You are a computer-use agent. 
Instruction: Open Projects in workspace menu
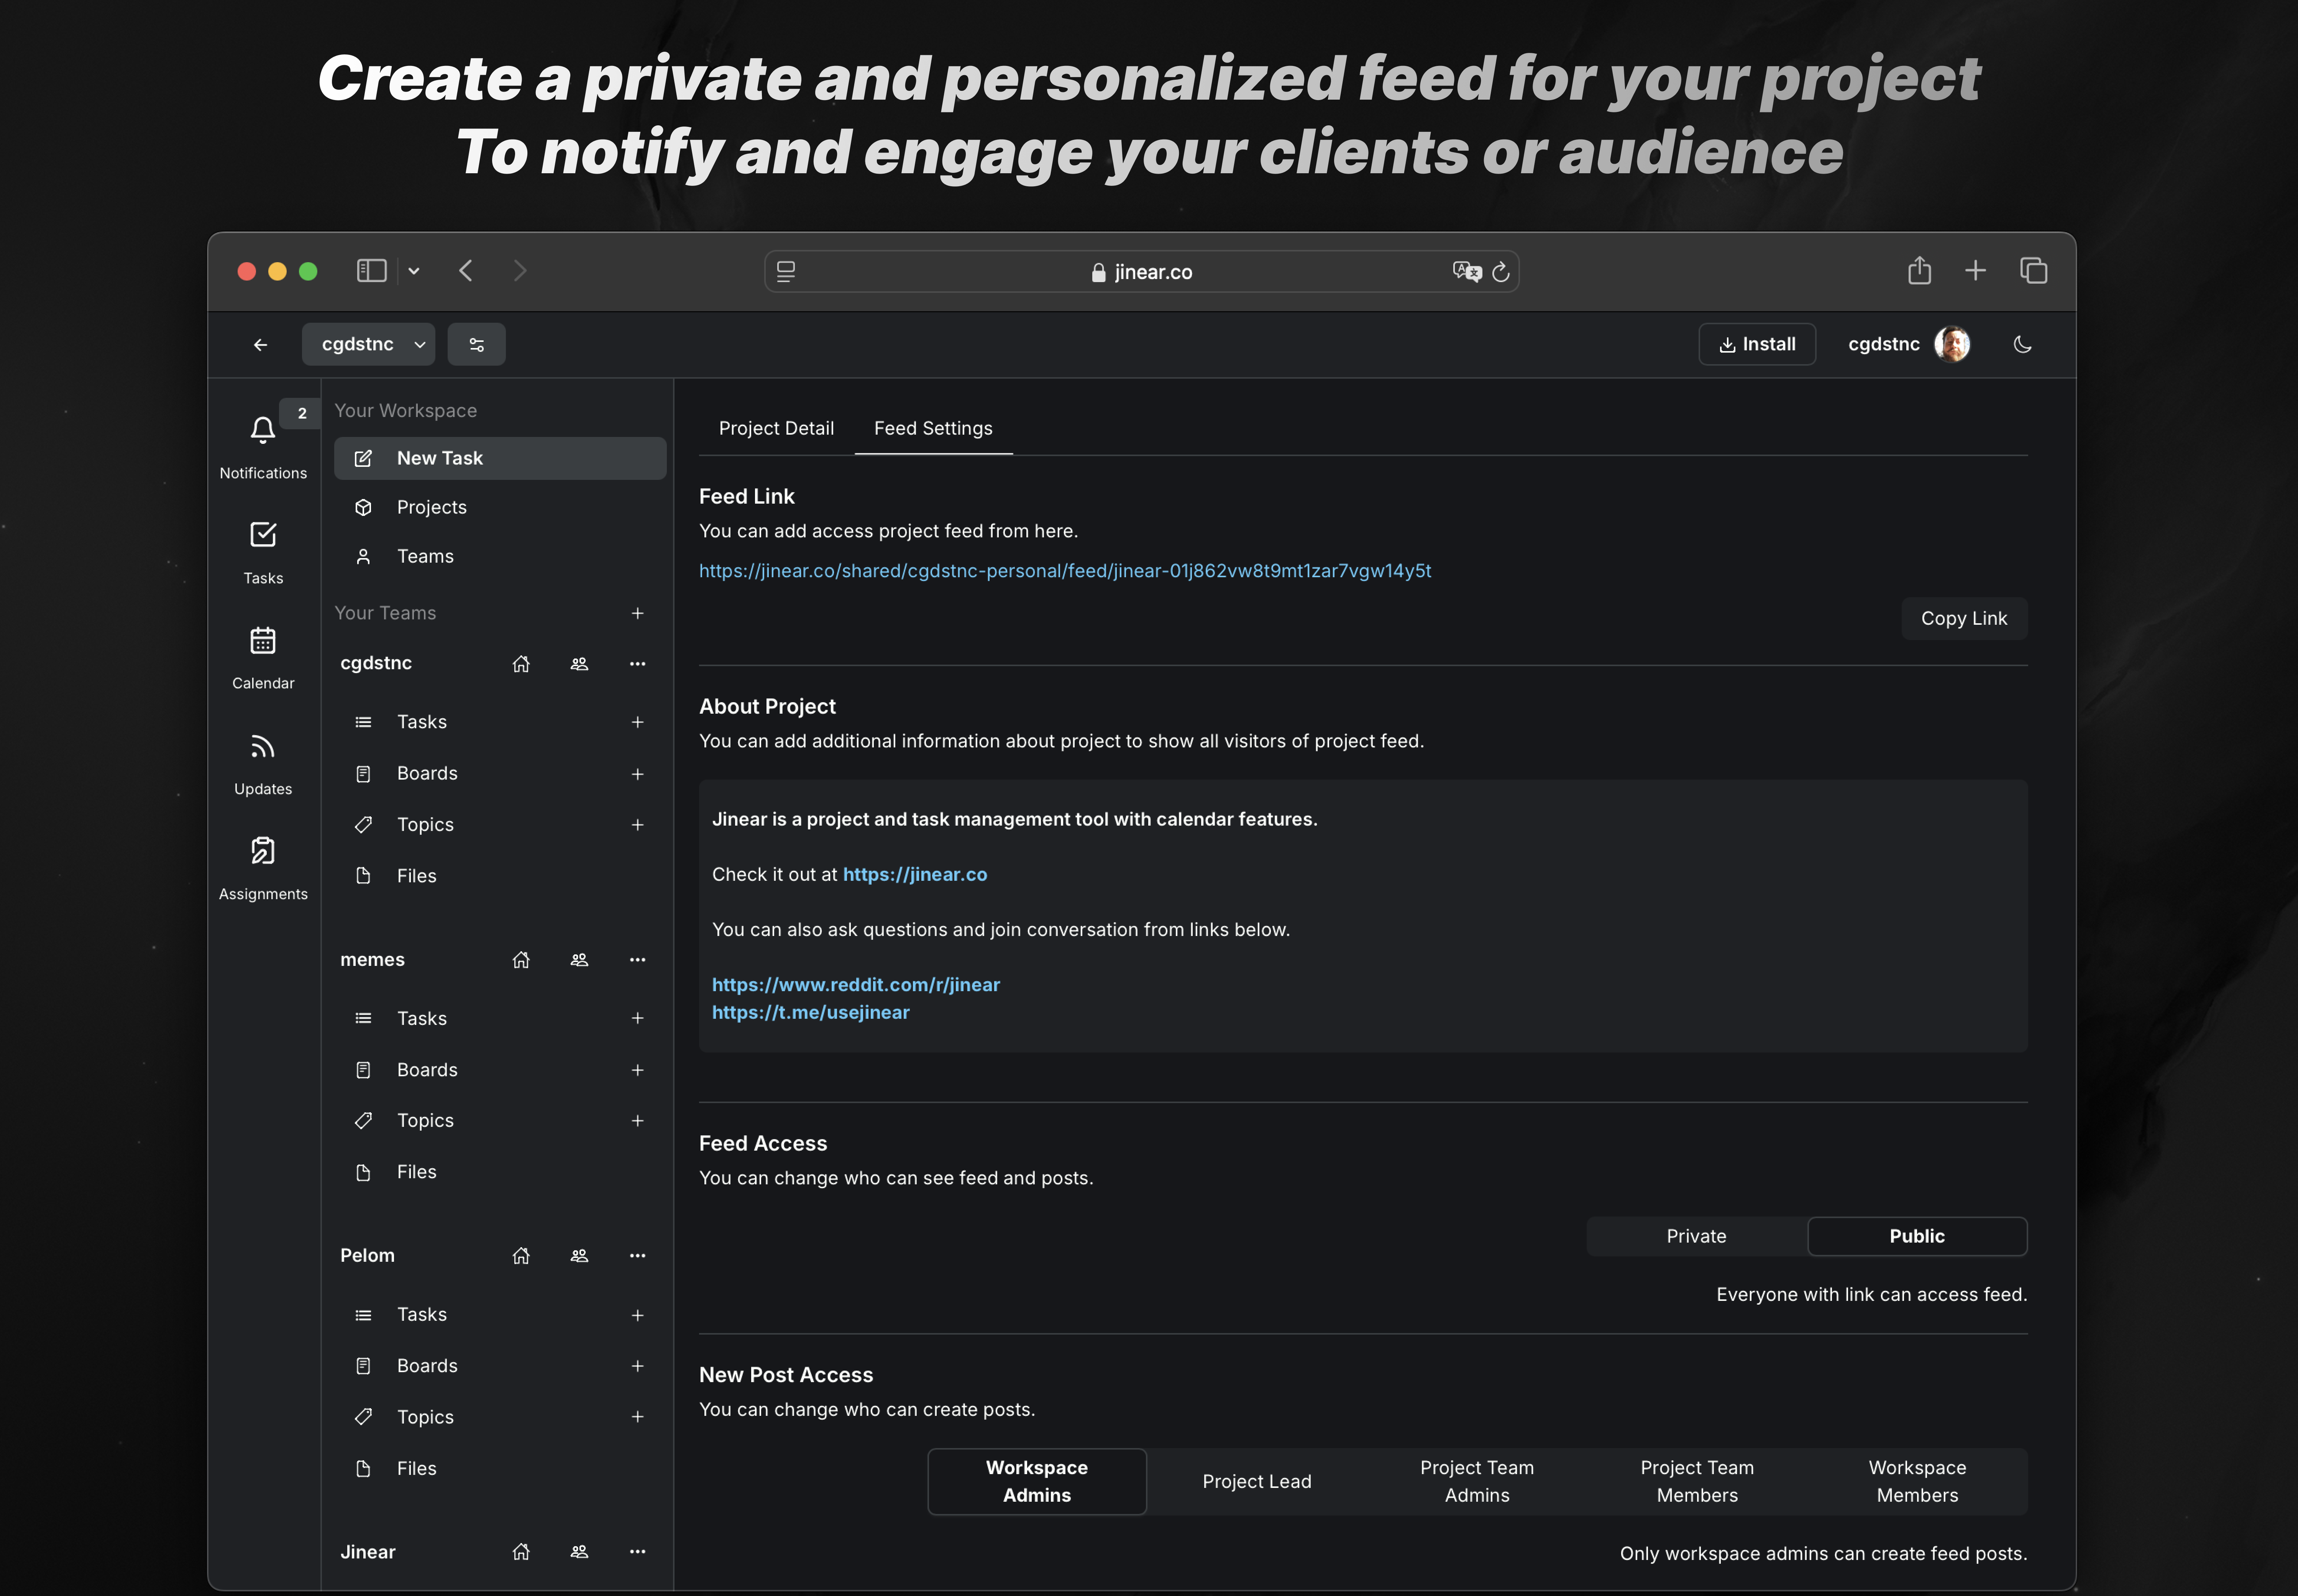tap(431, 507)
